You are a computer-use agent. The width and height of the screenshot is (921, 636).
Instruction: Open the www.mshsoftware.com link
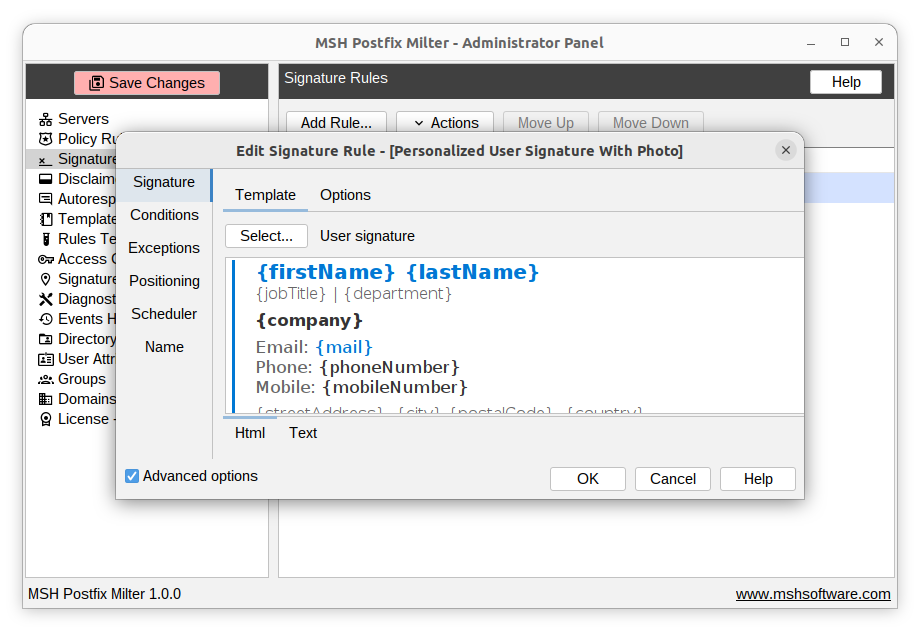coord(813,594)
